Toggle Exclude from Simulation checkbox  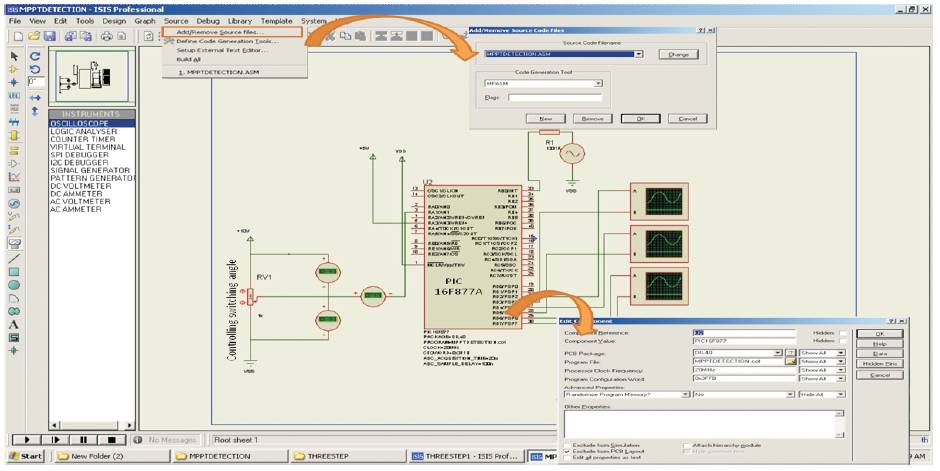click(x=567, y=445)
